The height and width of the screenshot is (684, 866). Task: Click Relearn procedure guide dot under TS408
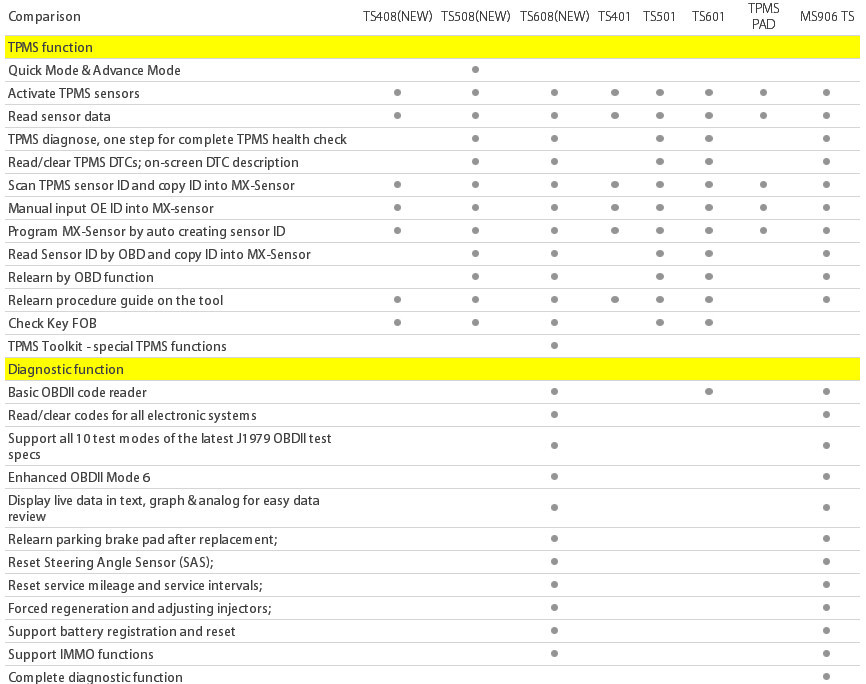398,299
